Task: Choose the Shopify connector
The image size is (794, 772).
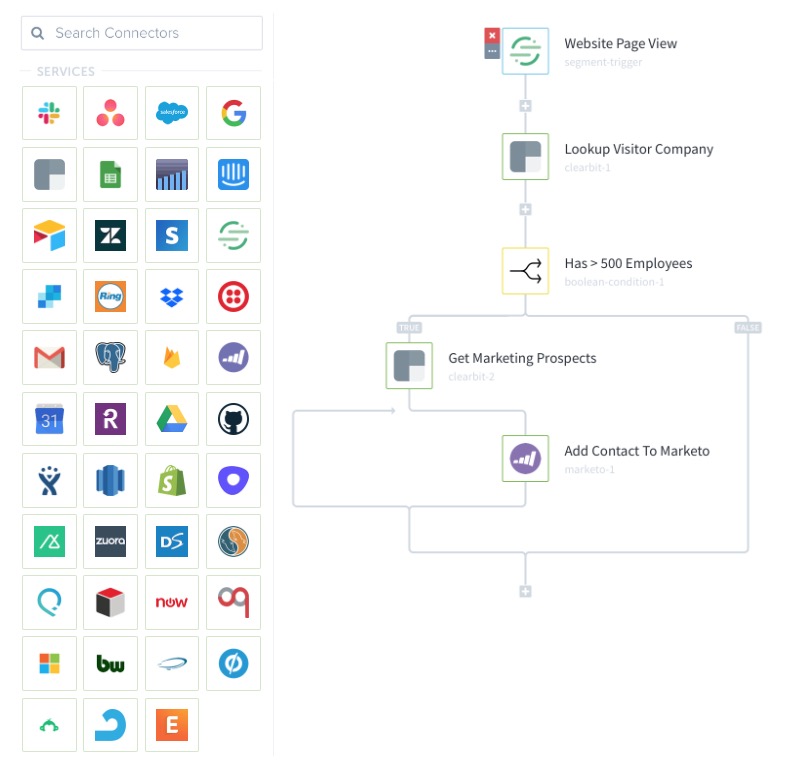Action: coord(172,480)
